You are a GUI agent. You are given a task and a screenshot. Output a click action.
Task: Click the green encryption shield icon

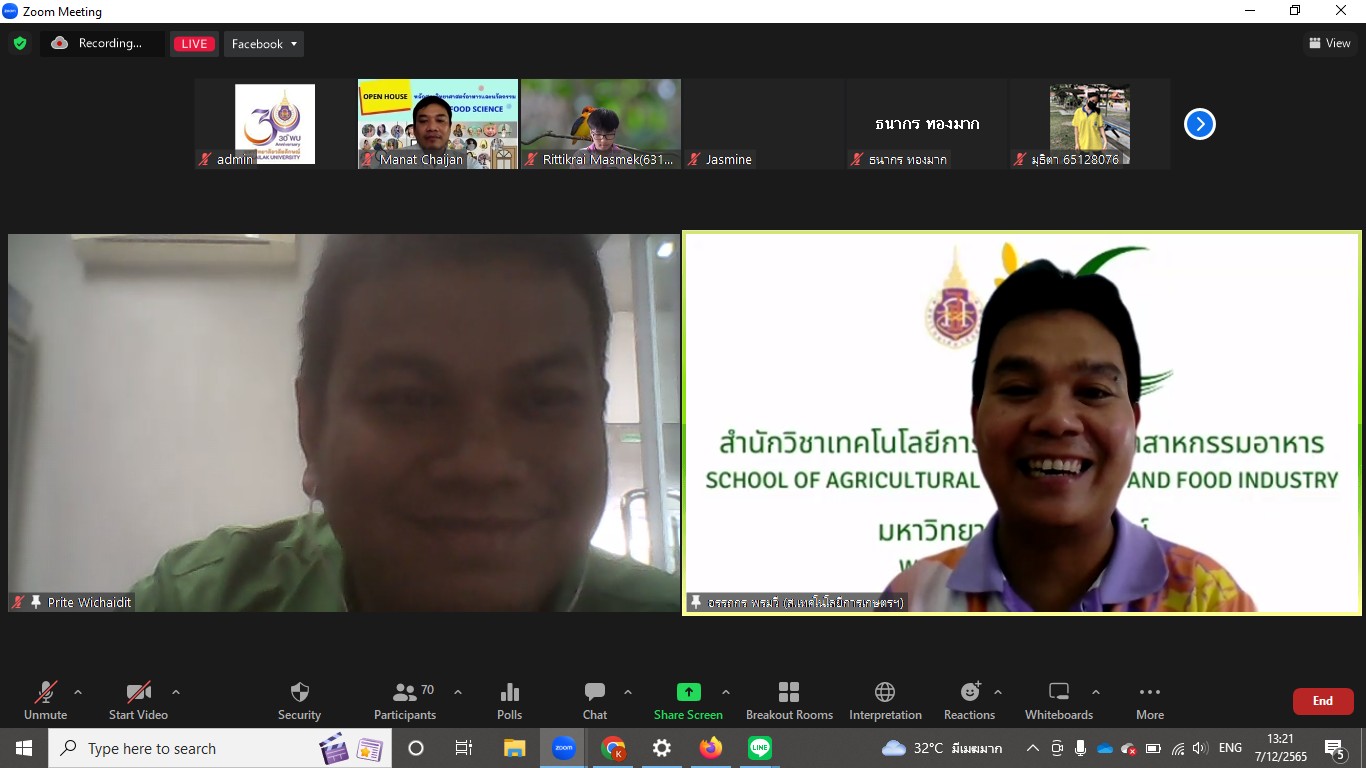click(19, 43)
